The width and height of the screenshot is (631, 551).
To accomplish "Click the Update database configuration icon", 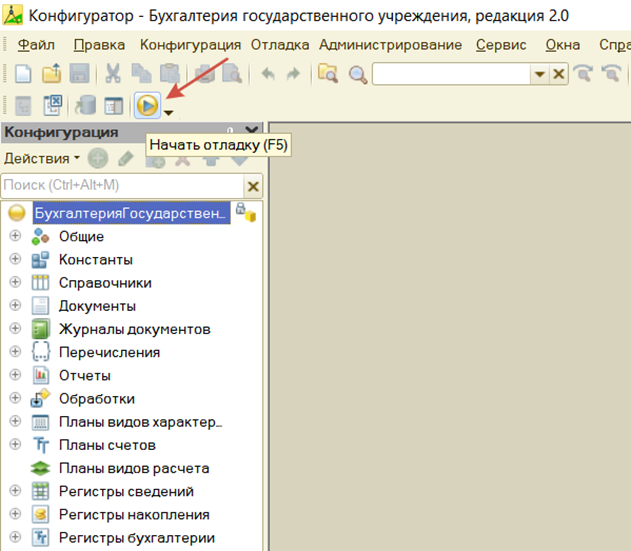I will pos(85,105).
